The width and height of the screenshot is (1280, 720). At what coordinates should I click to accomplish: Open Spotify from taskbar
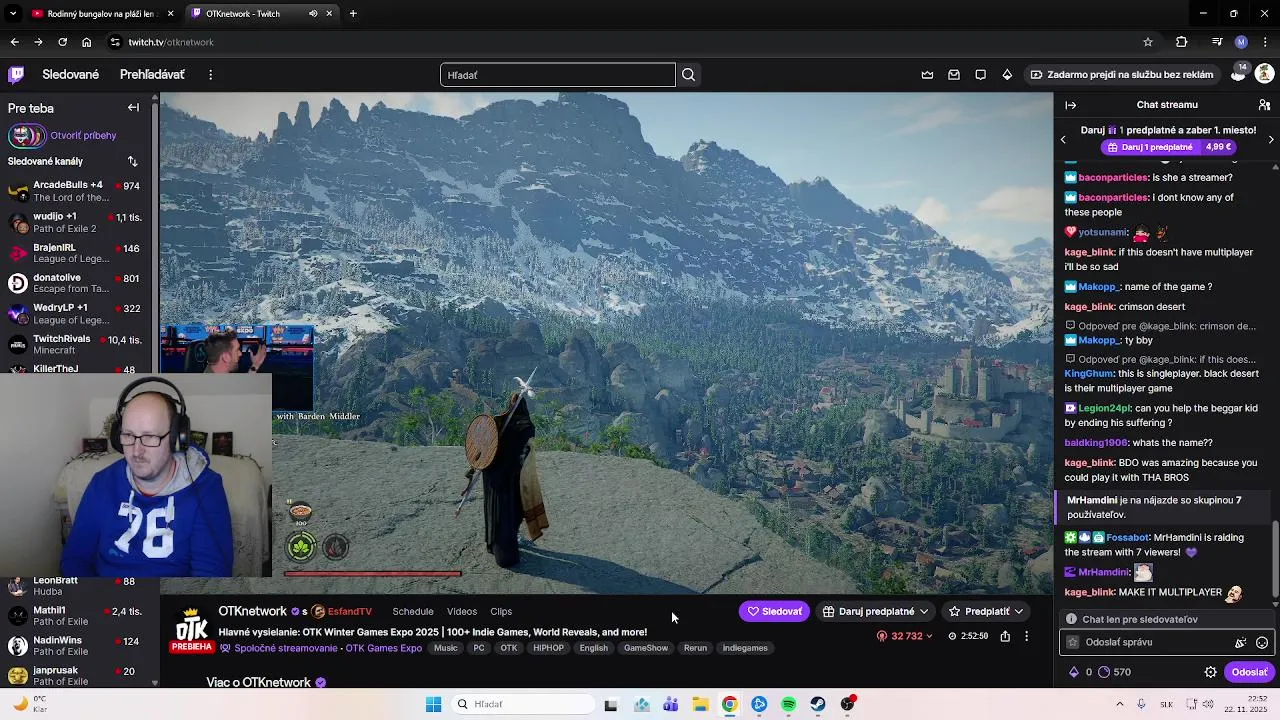(x=789, y=704)
